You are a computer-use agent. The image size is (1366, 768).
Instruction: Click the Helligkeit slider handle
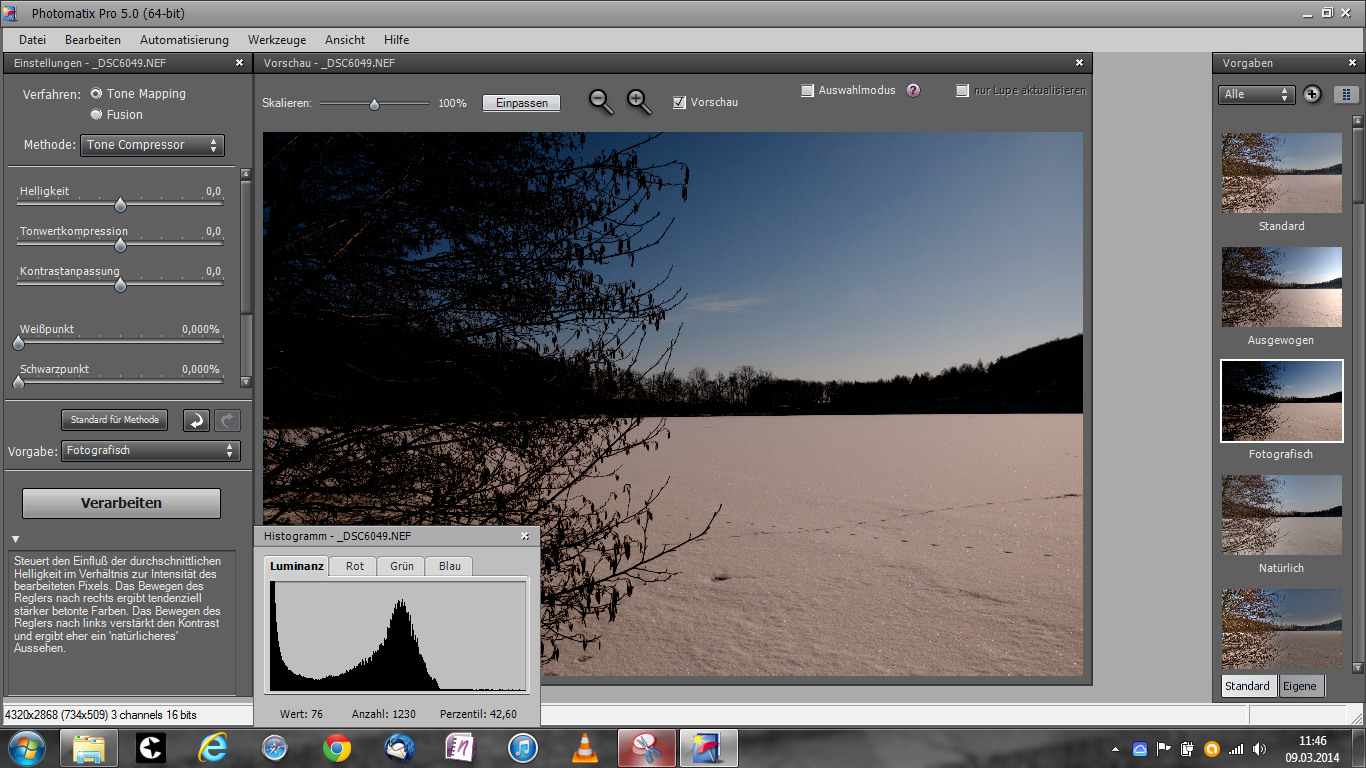click(120, 205)
